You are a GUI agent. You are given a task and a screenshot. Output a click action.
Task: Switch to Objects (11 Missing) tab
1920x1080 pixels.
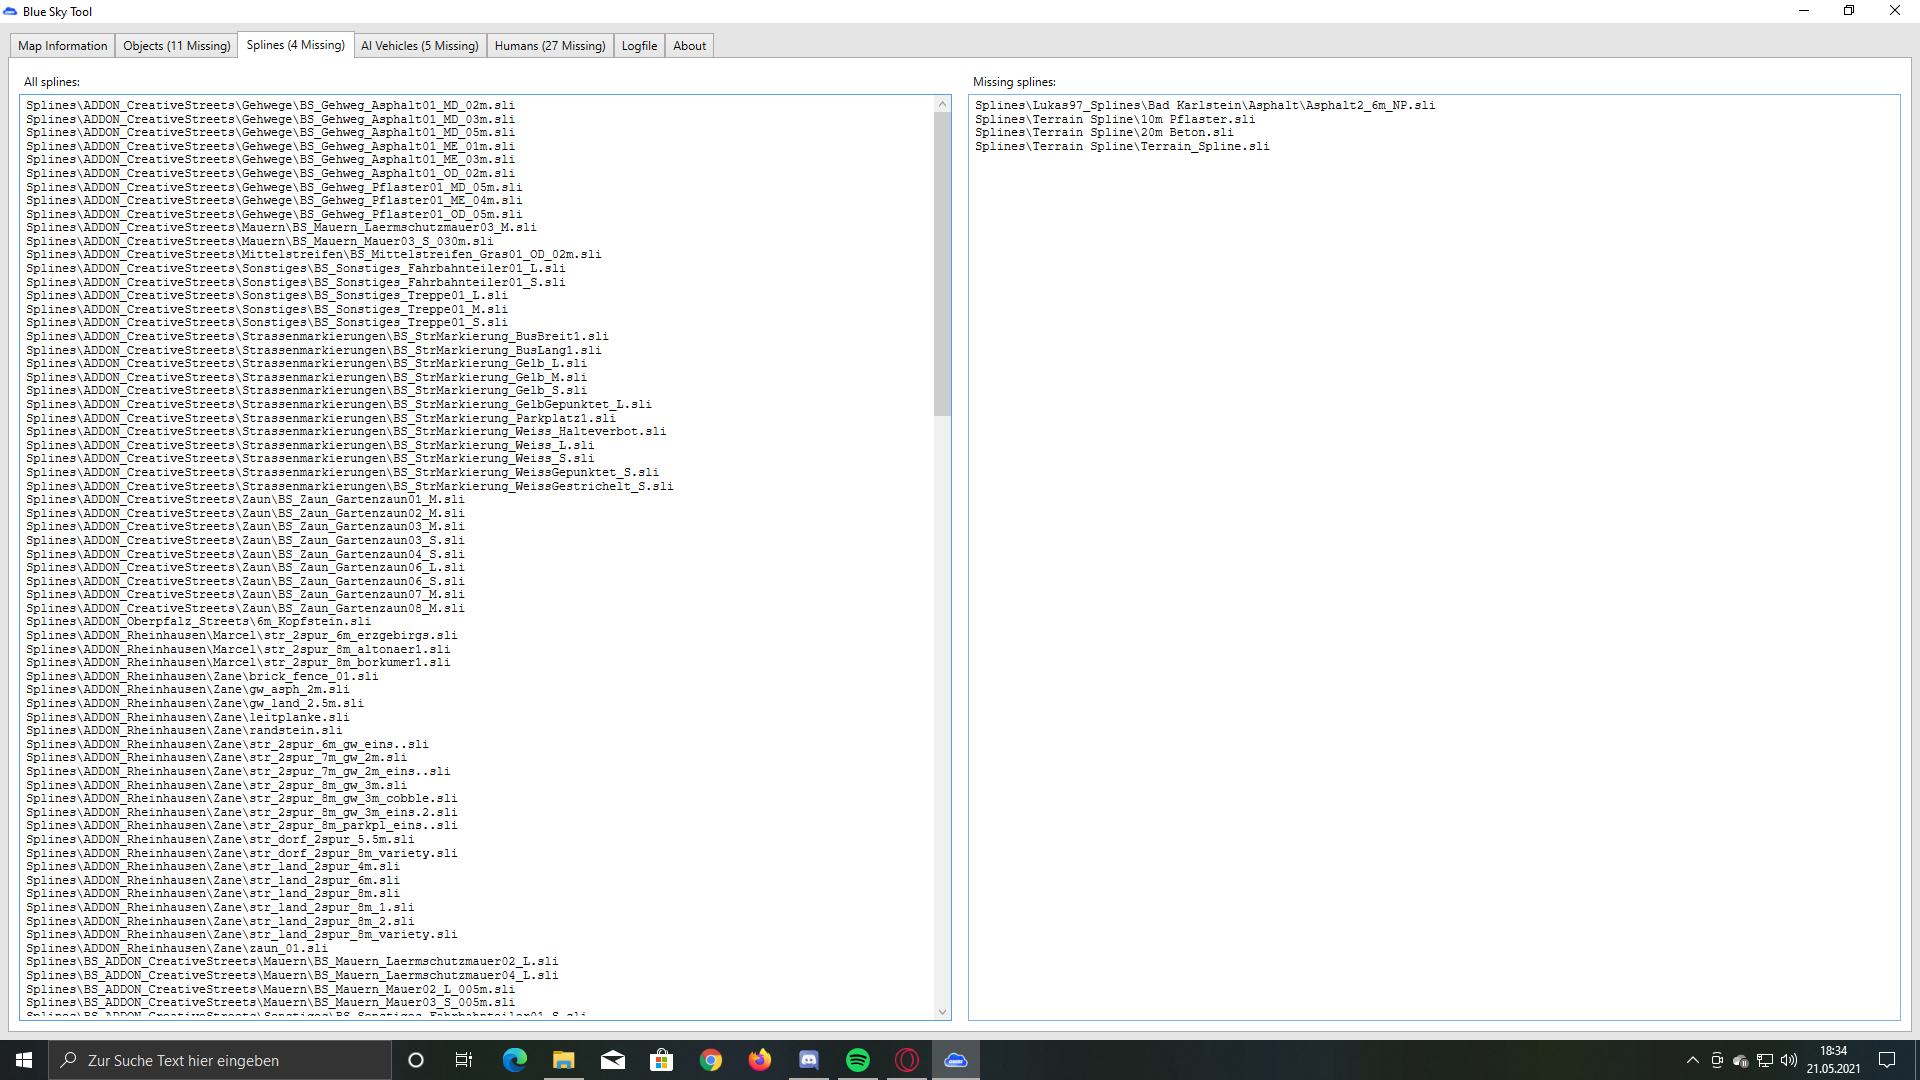176,46
